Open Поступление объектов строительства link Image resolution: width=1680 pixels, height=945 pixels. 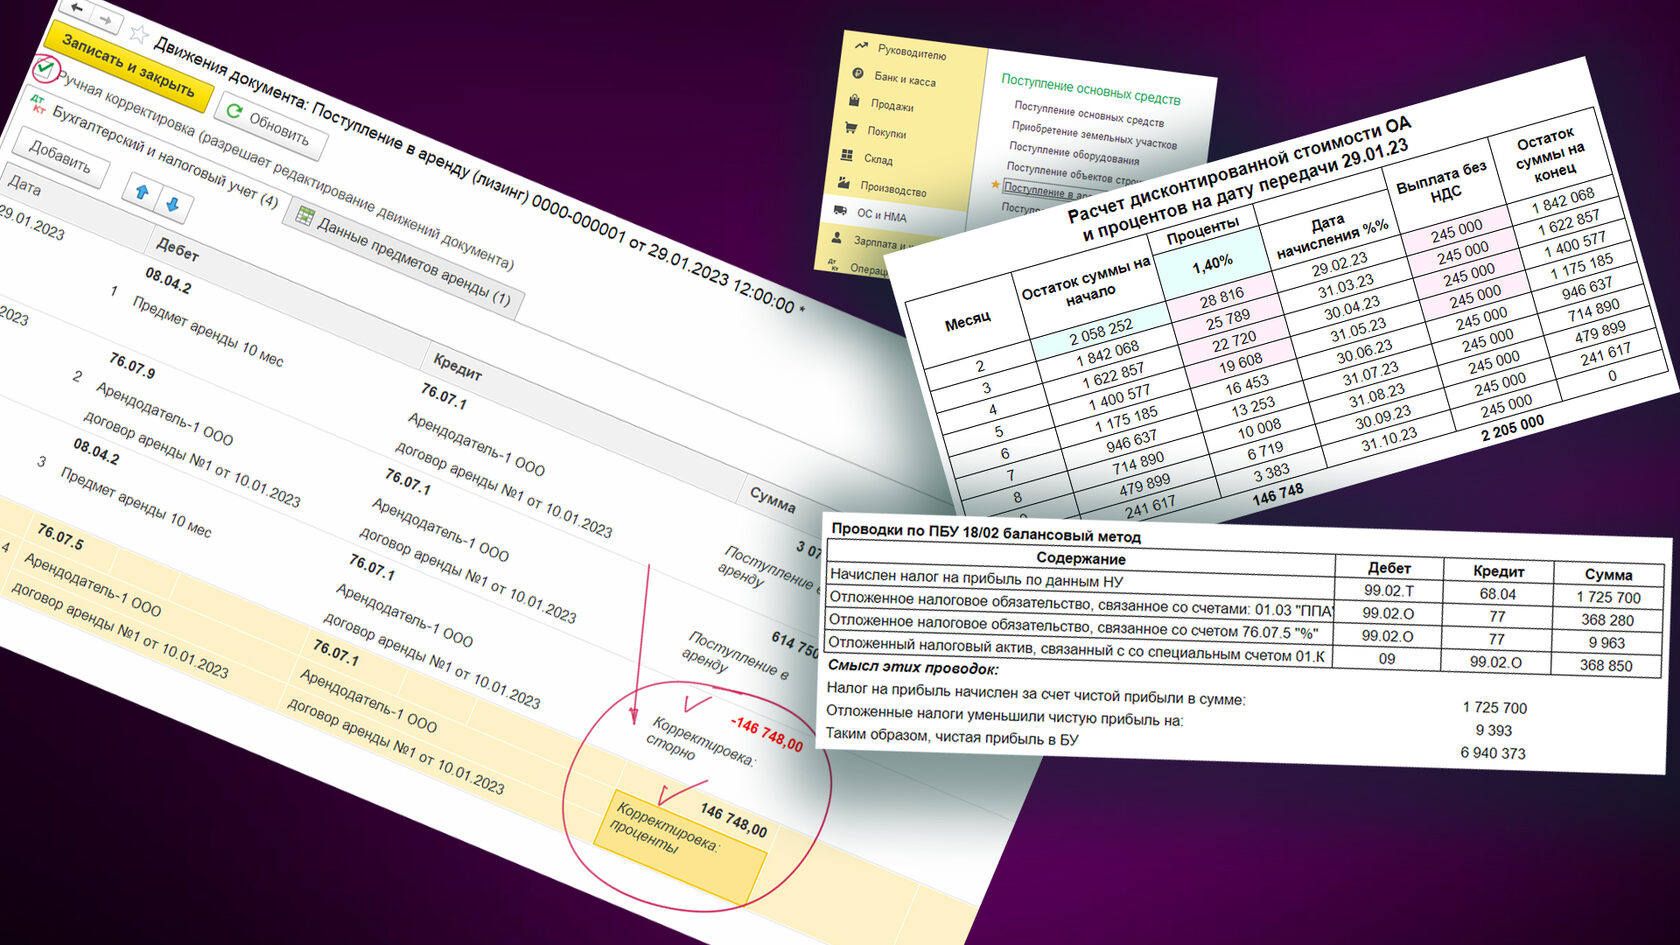[1073, 173]
